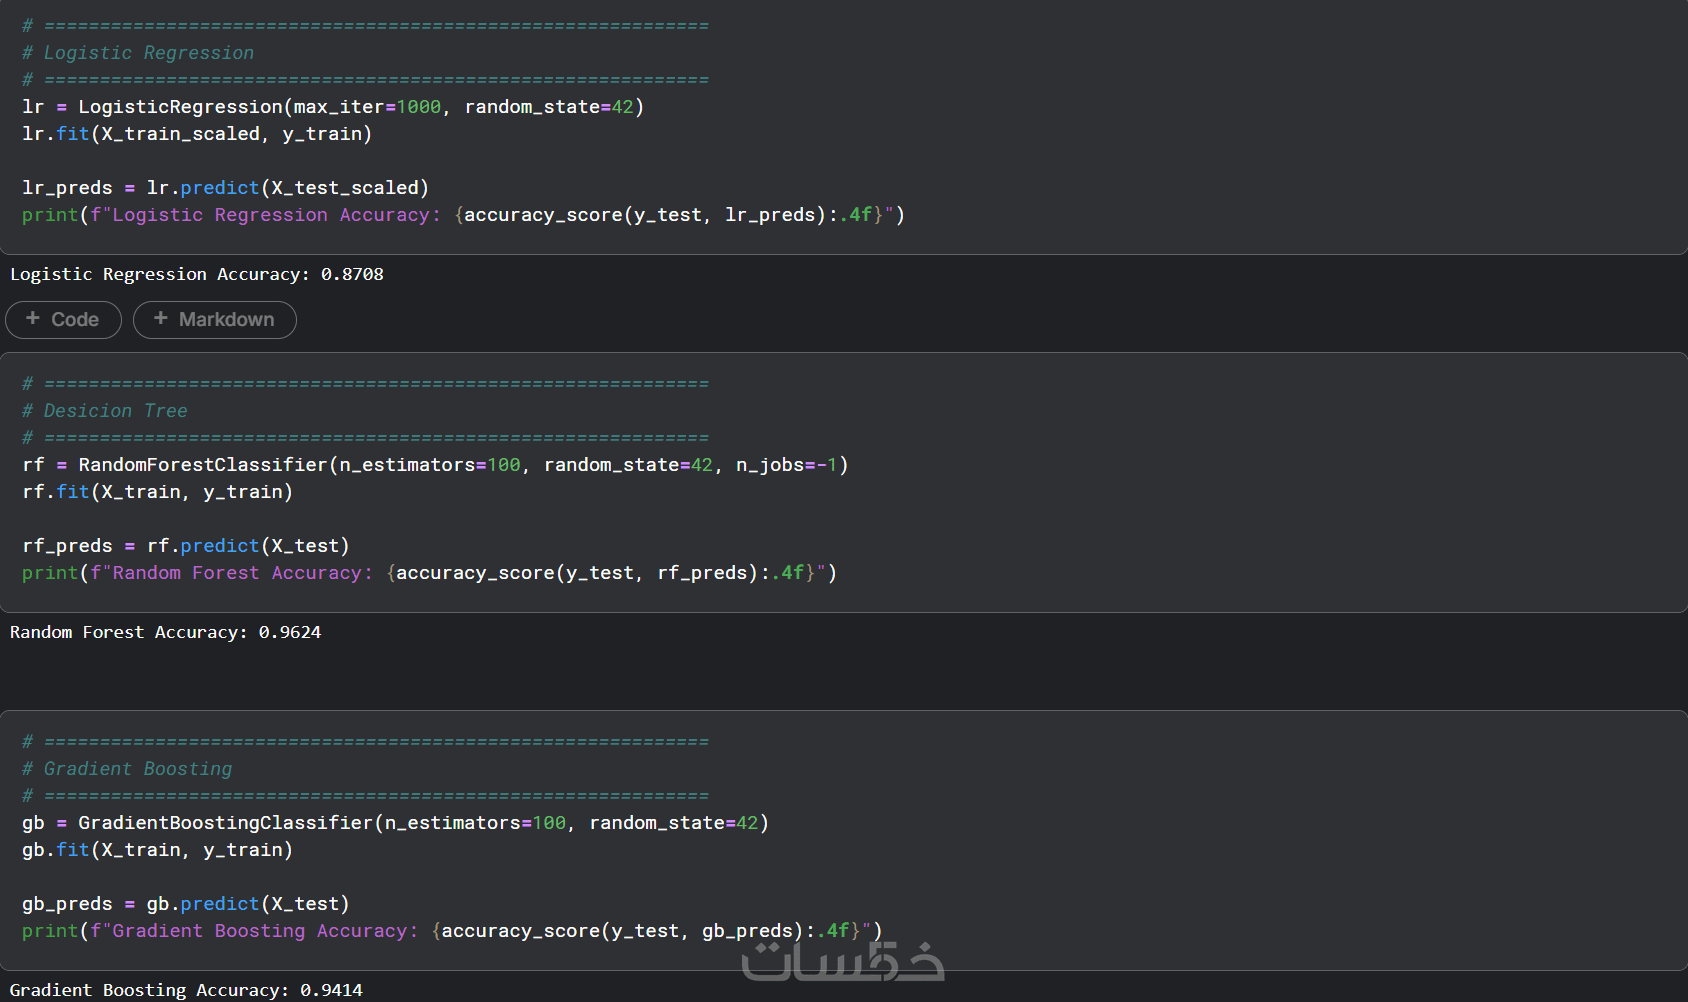Select the Logistic Regression Accuracy 0.8708 output
The width and height of the screenshot is (1688, 1002).
coord(196,274)
